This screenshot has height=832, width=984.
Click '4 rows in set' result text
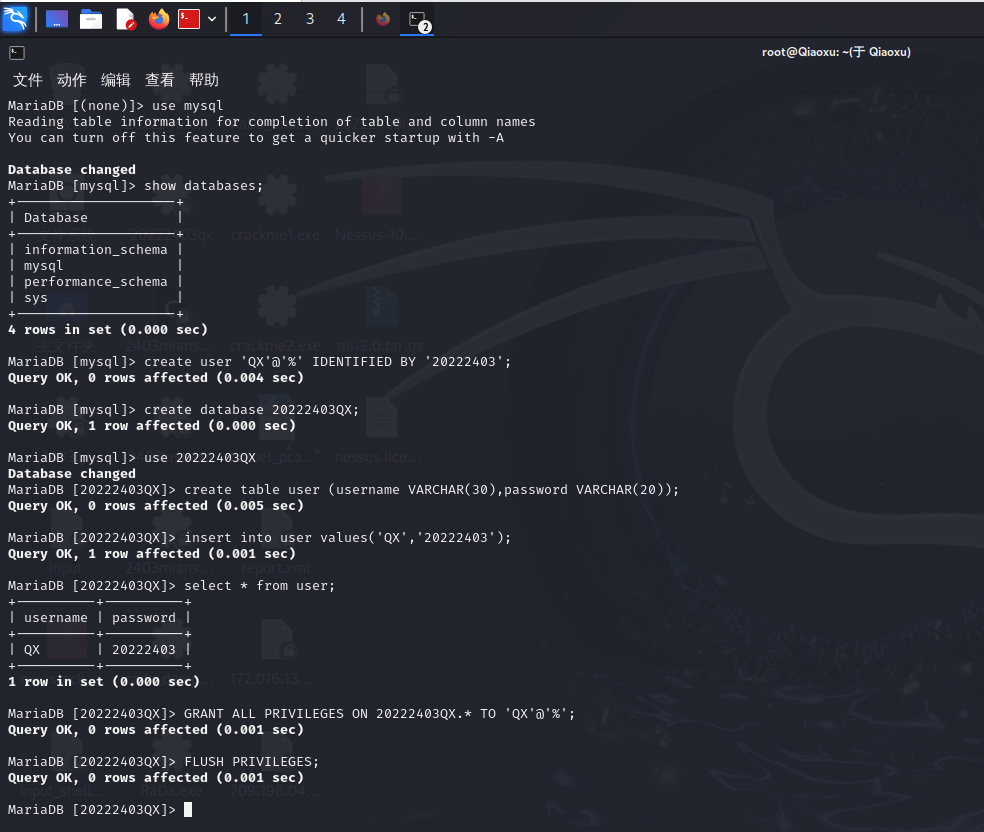pos(107,330)
